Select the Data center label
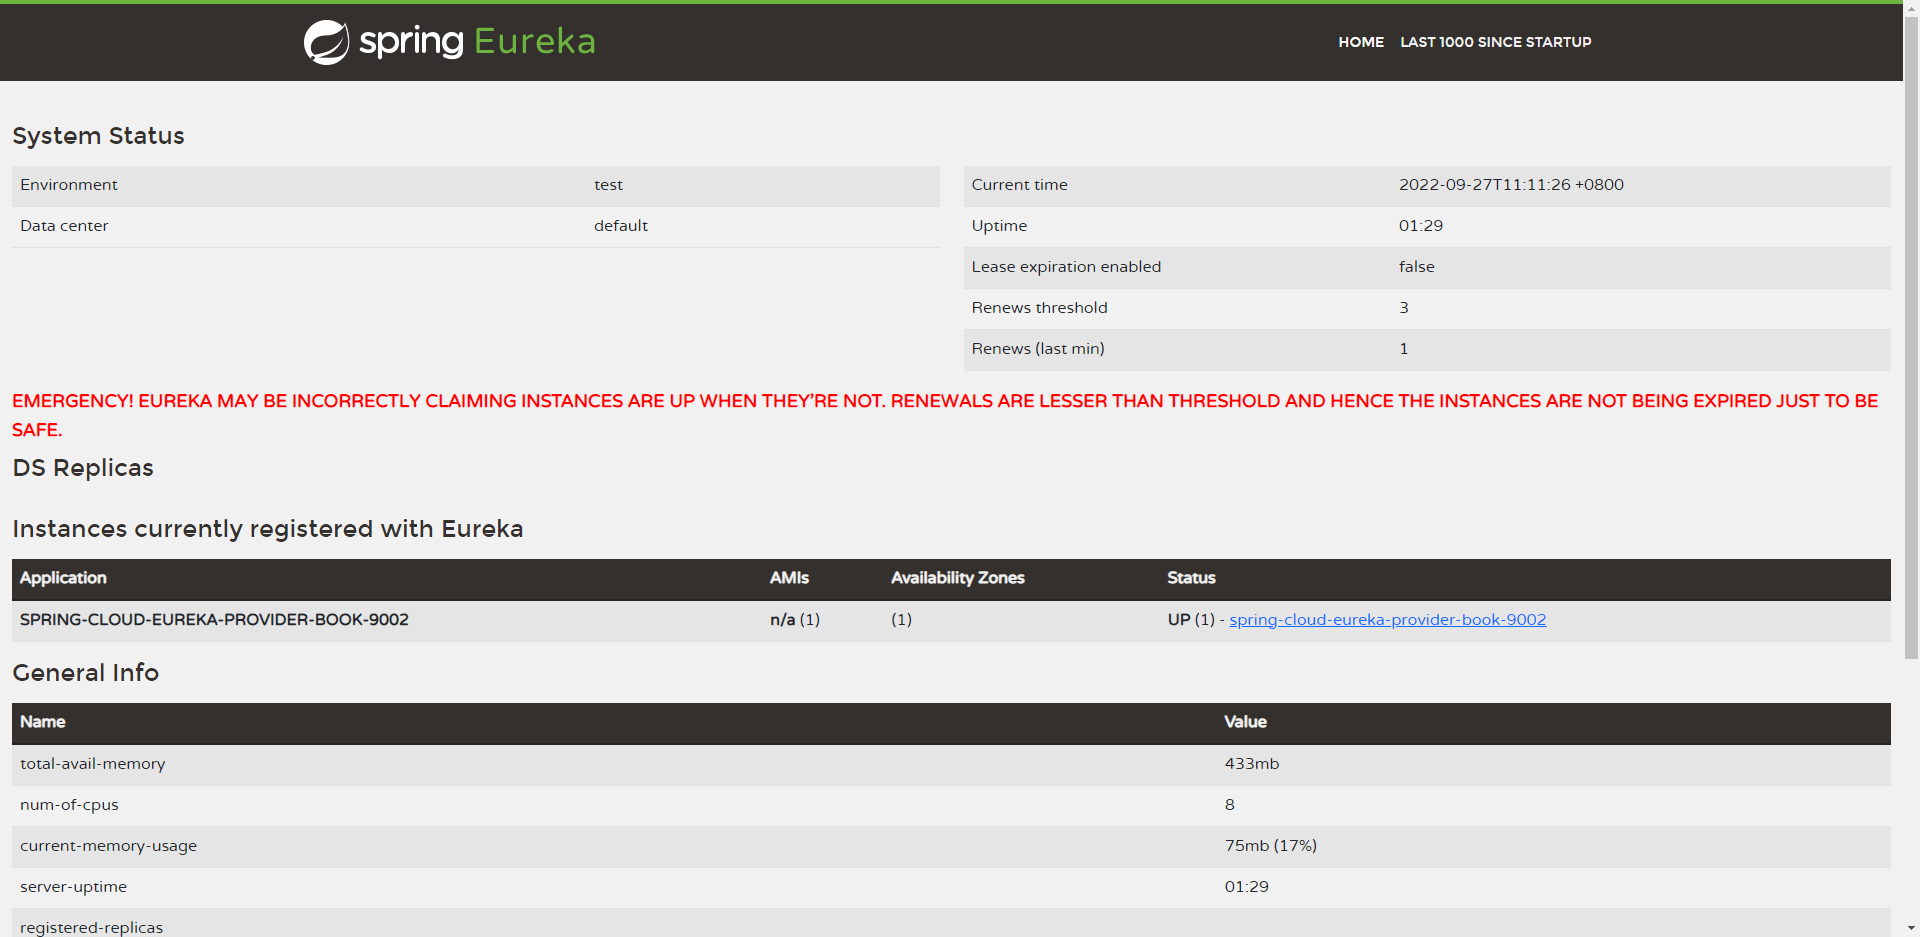Viewport: 1920px width, 937px height. [x=64, y=226]
